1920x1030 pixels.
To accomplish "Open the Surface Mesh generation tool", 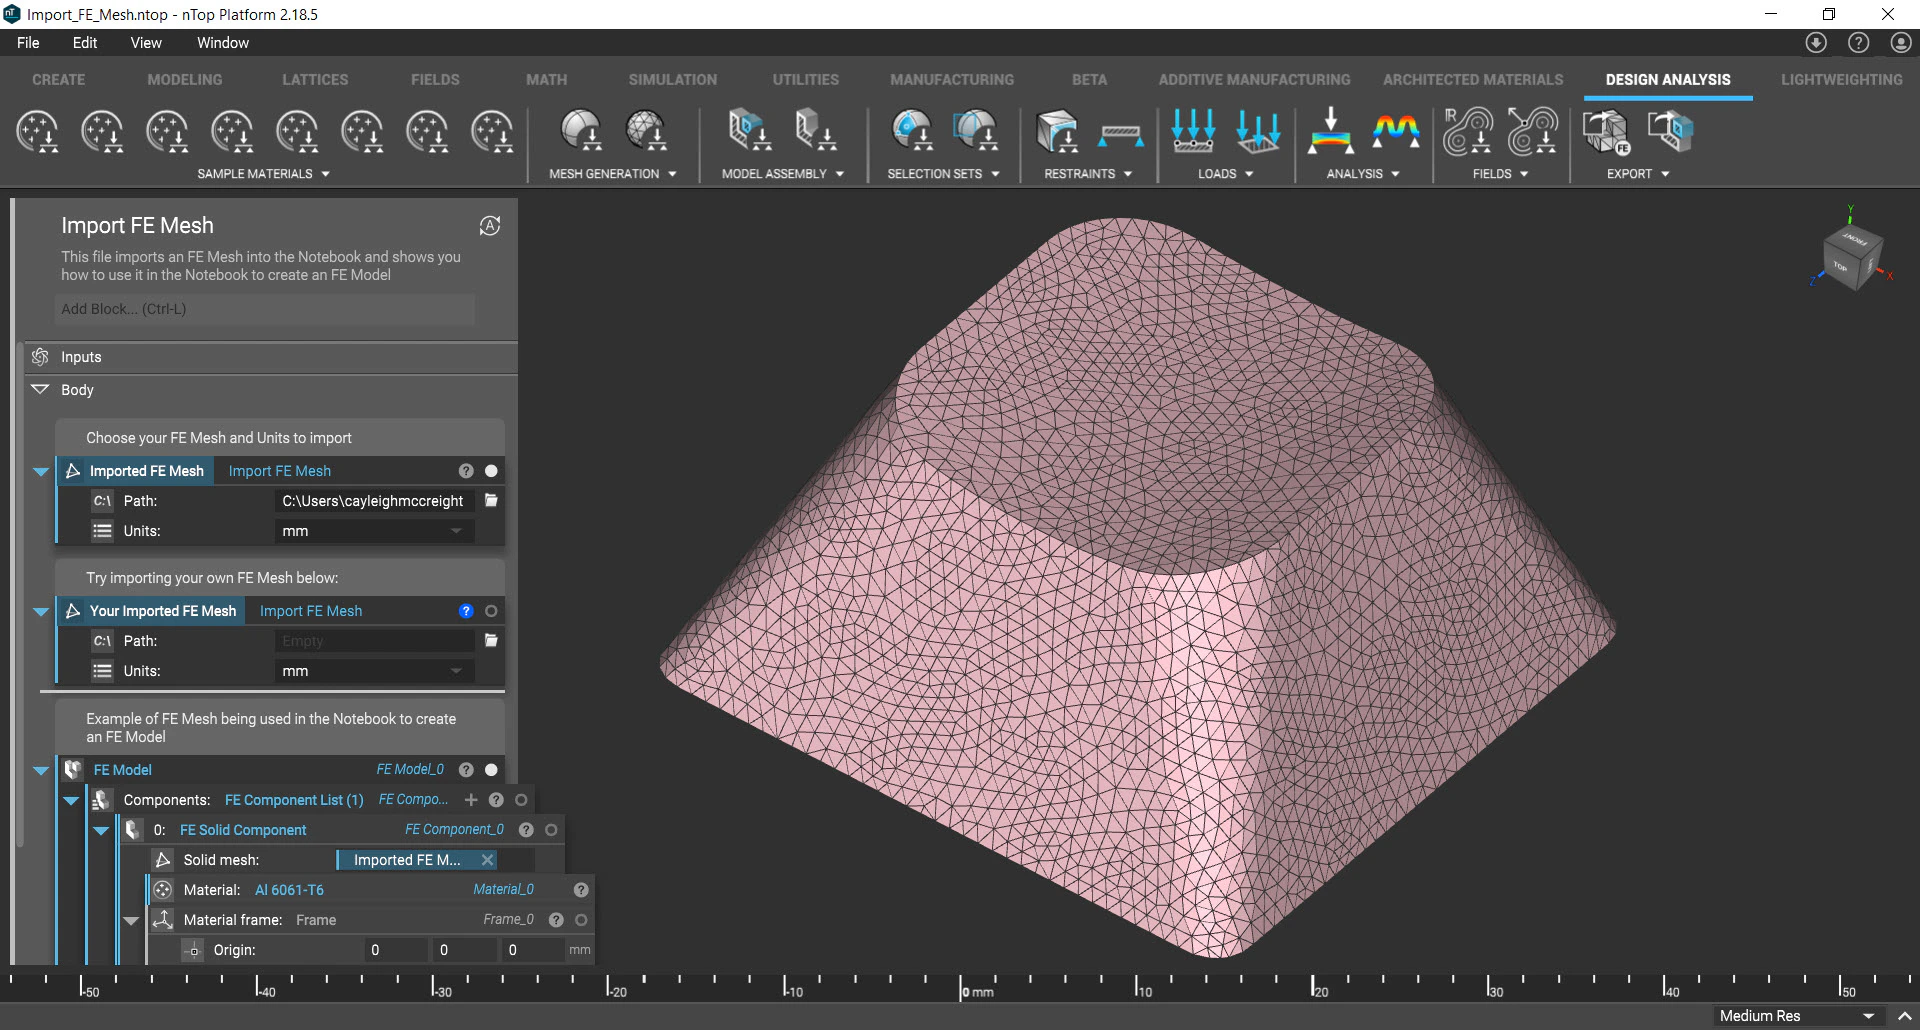I will click(583, 131).
